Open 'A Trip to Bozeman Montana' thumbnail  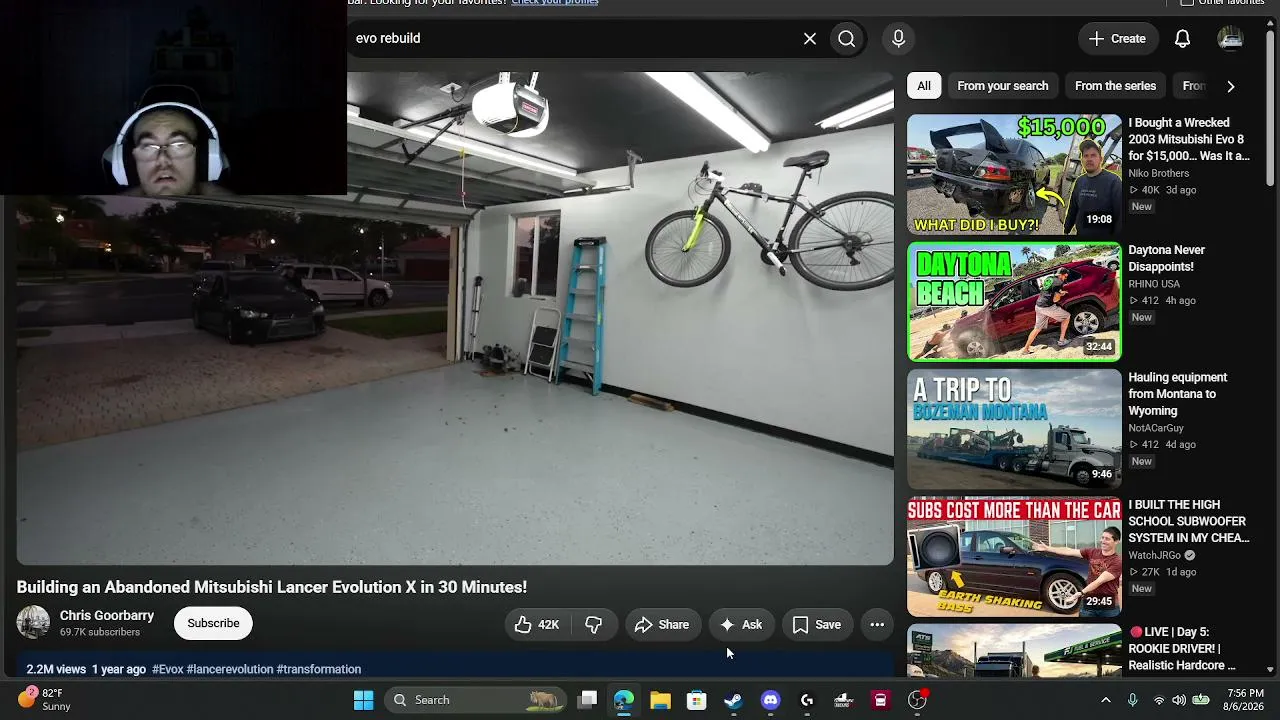(1014, 429)
